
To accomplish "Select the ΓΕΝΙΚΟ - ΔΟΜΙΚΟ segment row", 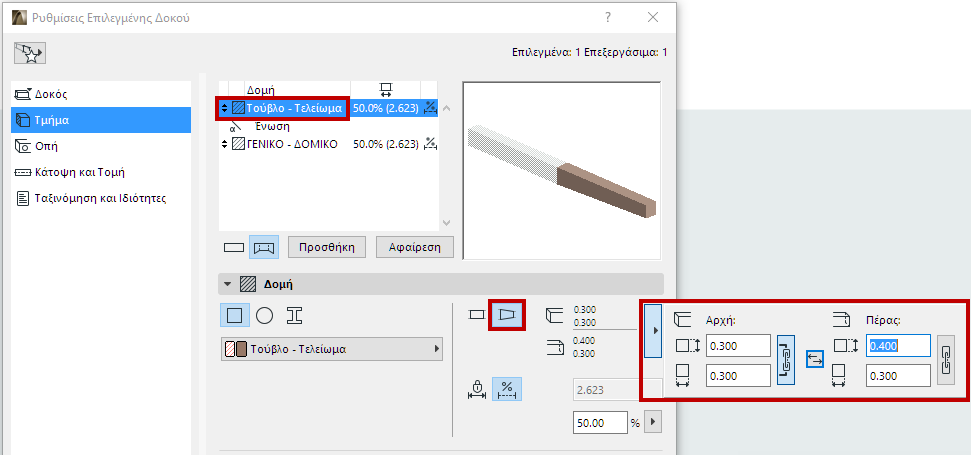I will click(x=329, y=144).
